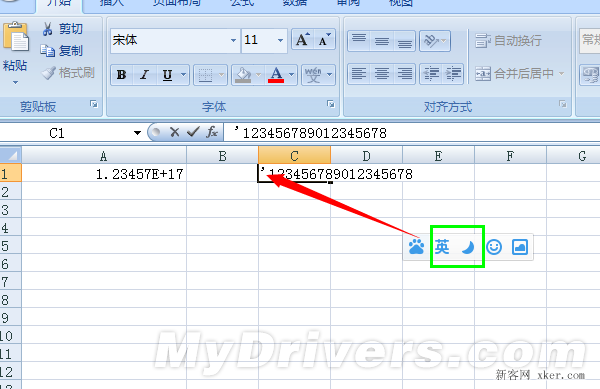
Task: Click the Select All corner triangle
Action: pos(11,155)
